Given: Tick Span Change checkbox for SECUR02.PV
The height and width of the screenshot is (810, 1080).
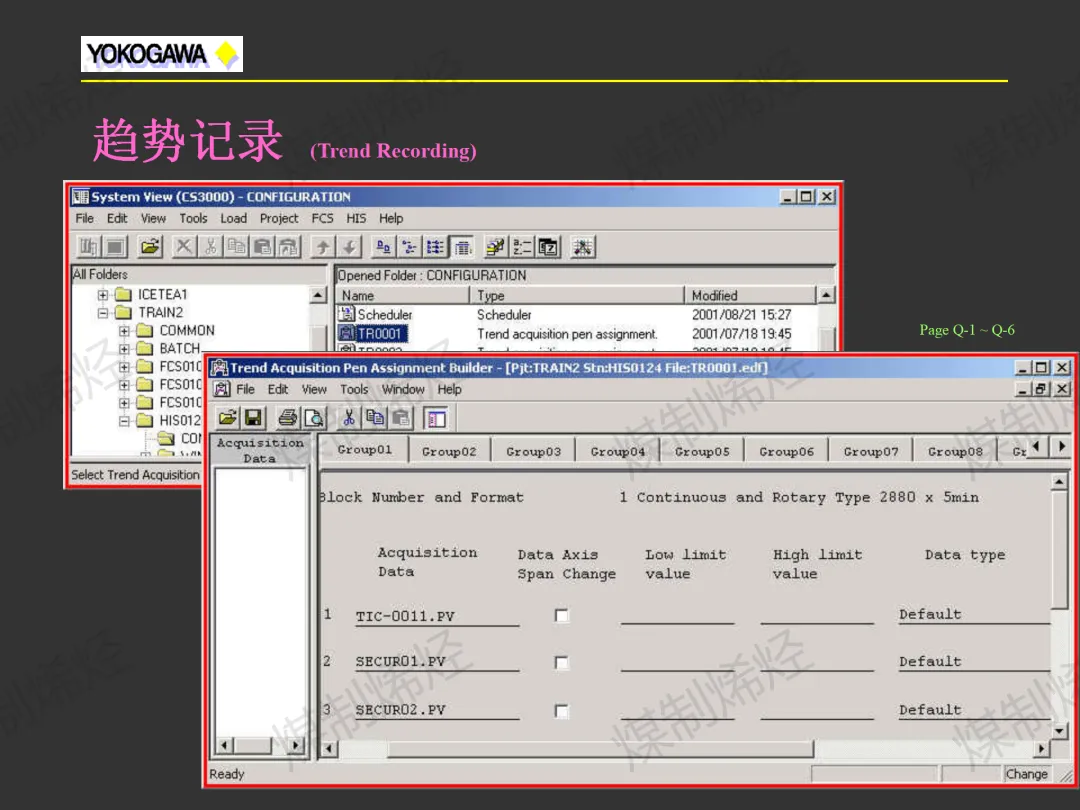Looking at the screenshot, I should click(x=562, y=711).
